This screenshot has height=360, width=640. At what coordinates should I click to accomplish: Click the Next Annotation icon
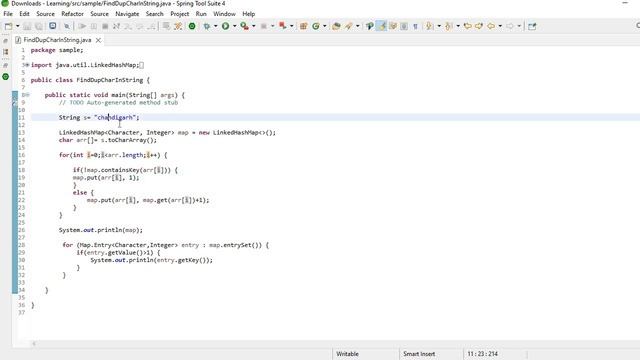[x=429, y=26]
